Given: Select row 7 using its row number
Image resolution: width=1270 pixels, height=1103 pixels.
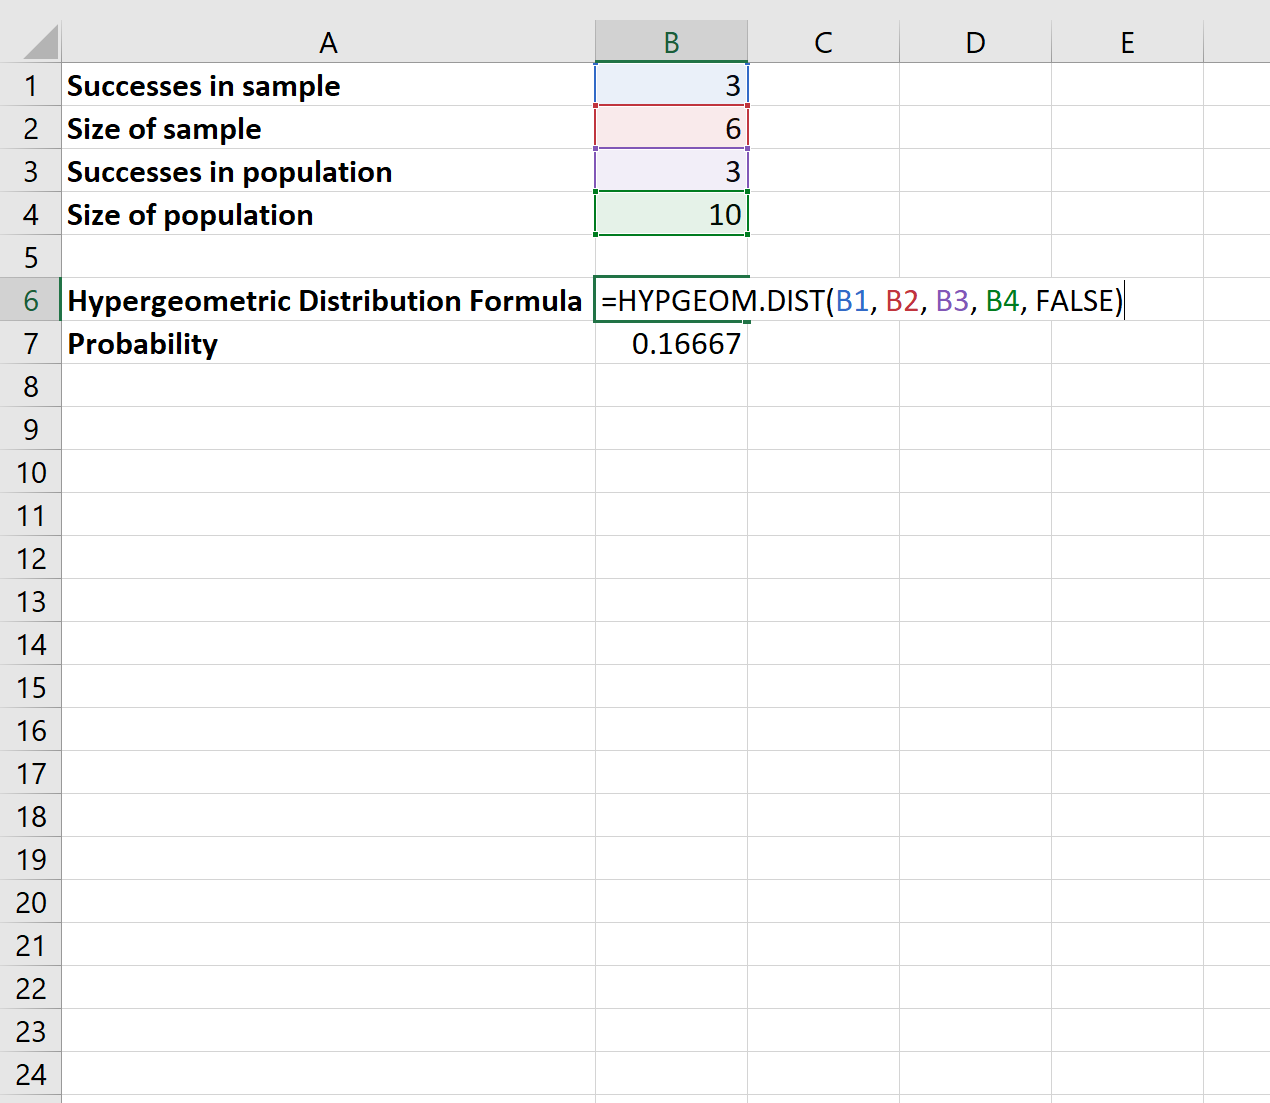Looking at the screenshot, I should [31, 342].
